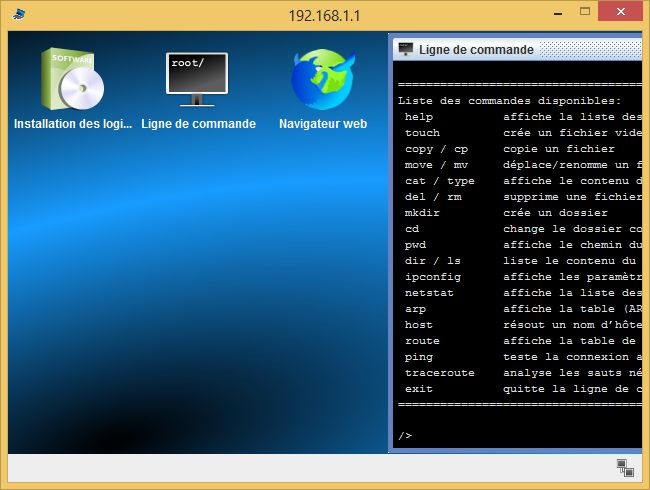
Task: Launch the Ligne de commande monitor icon
Action: (x=197, y=80)
